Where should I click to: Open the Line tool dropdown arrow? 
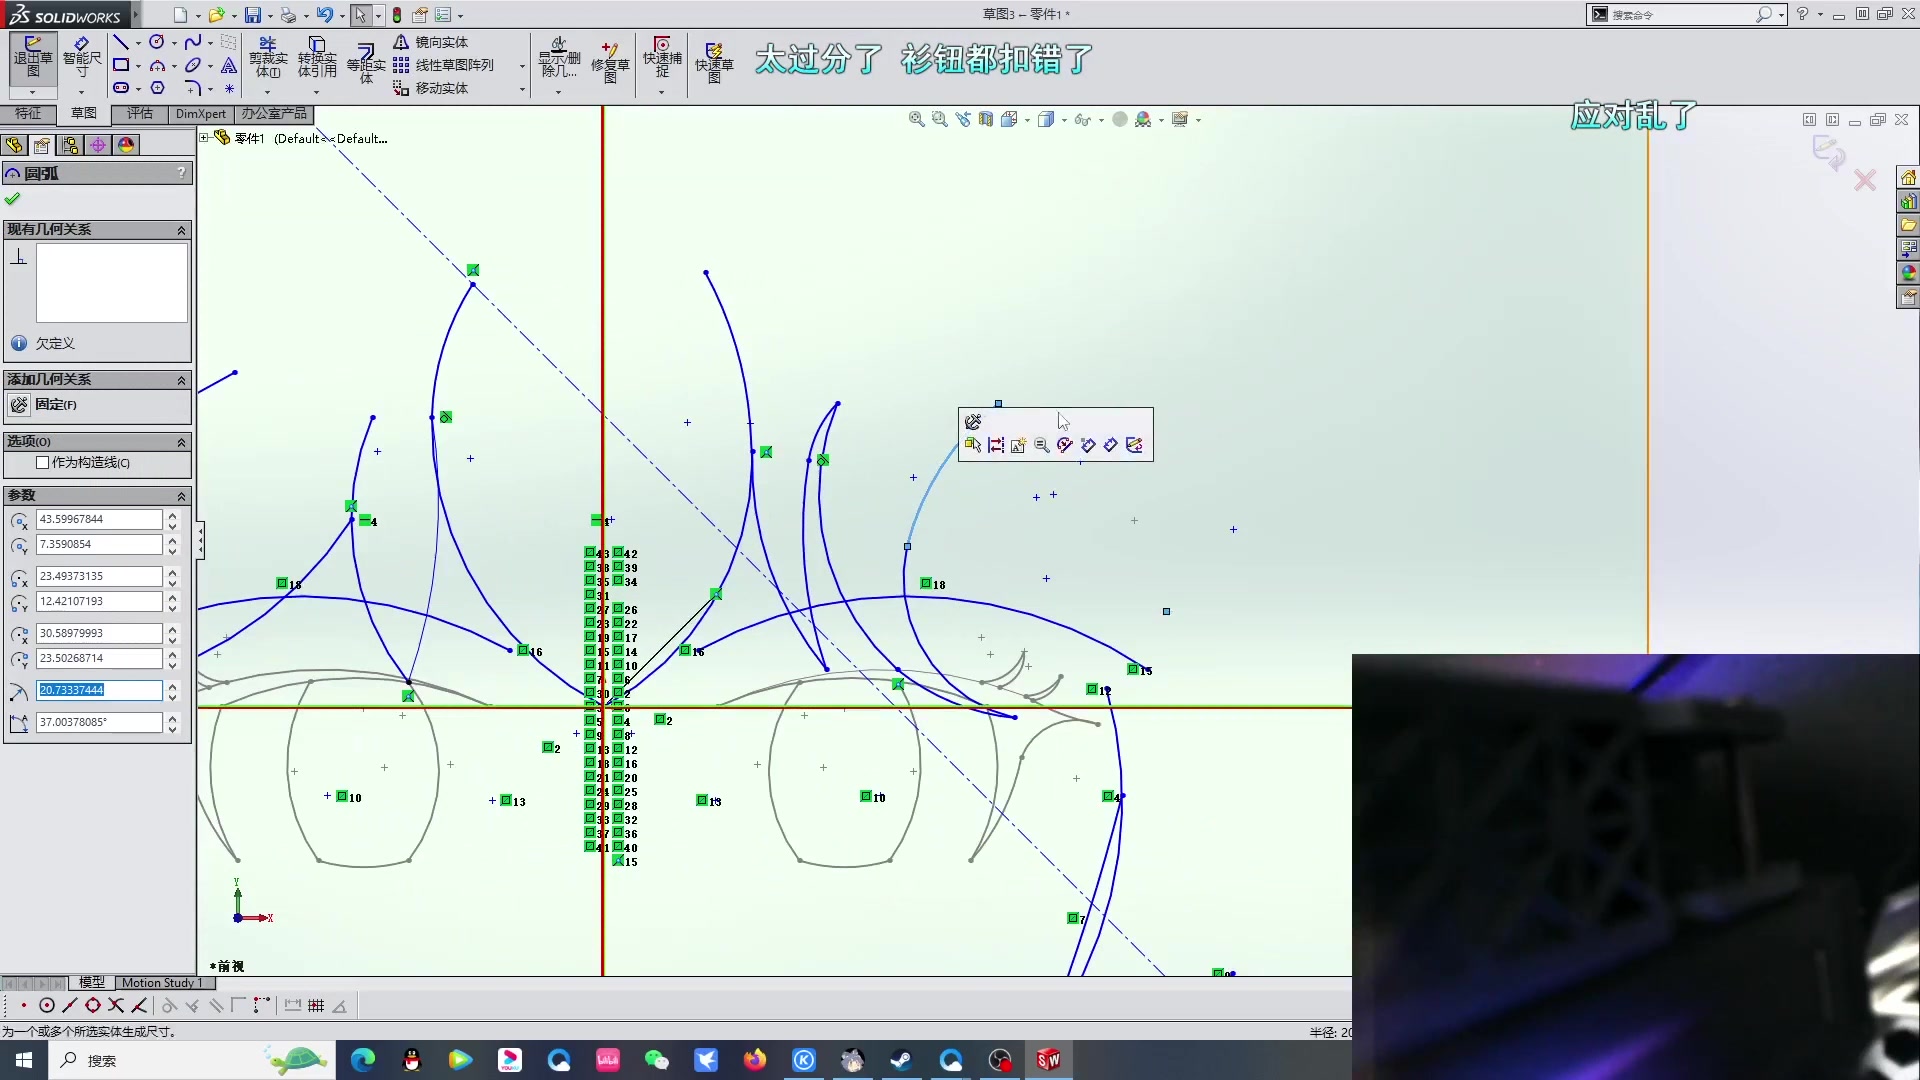point(138,43)
